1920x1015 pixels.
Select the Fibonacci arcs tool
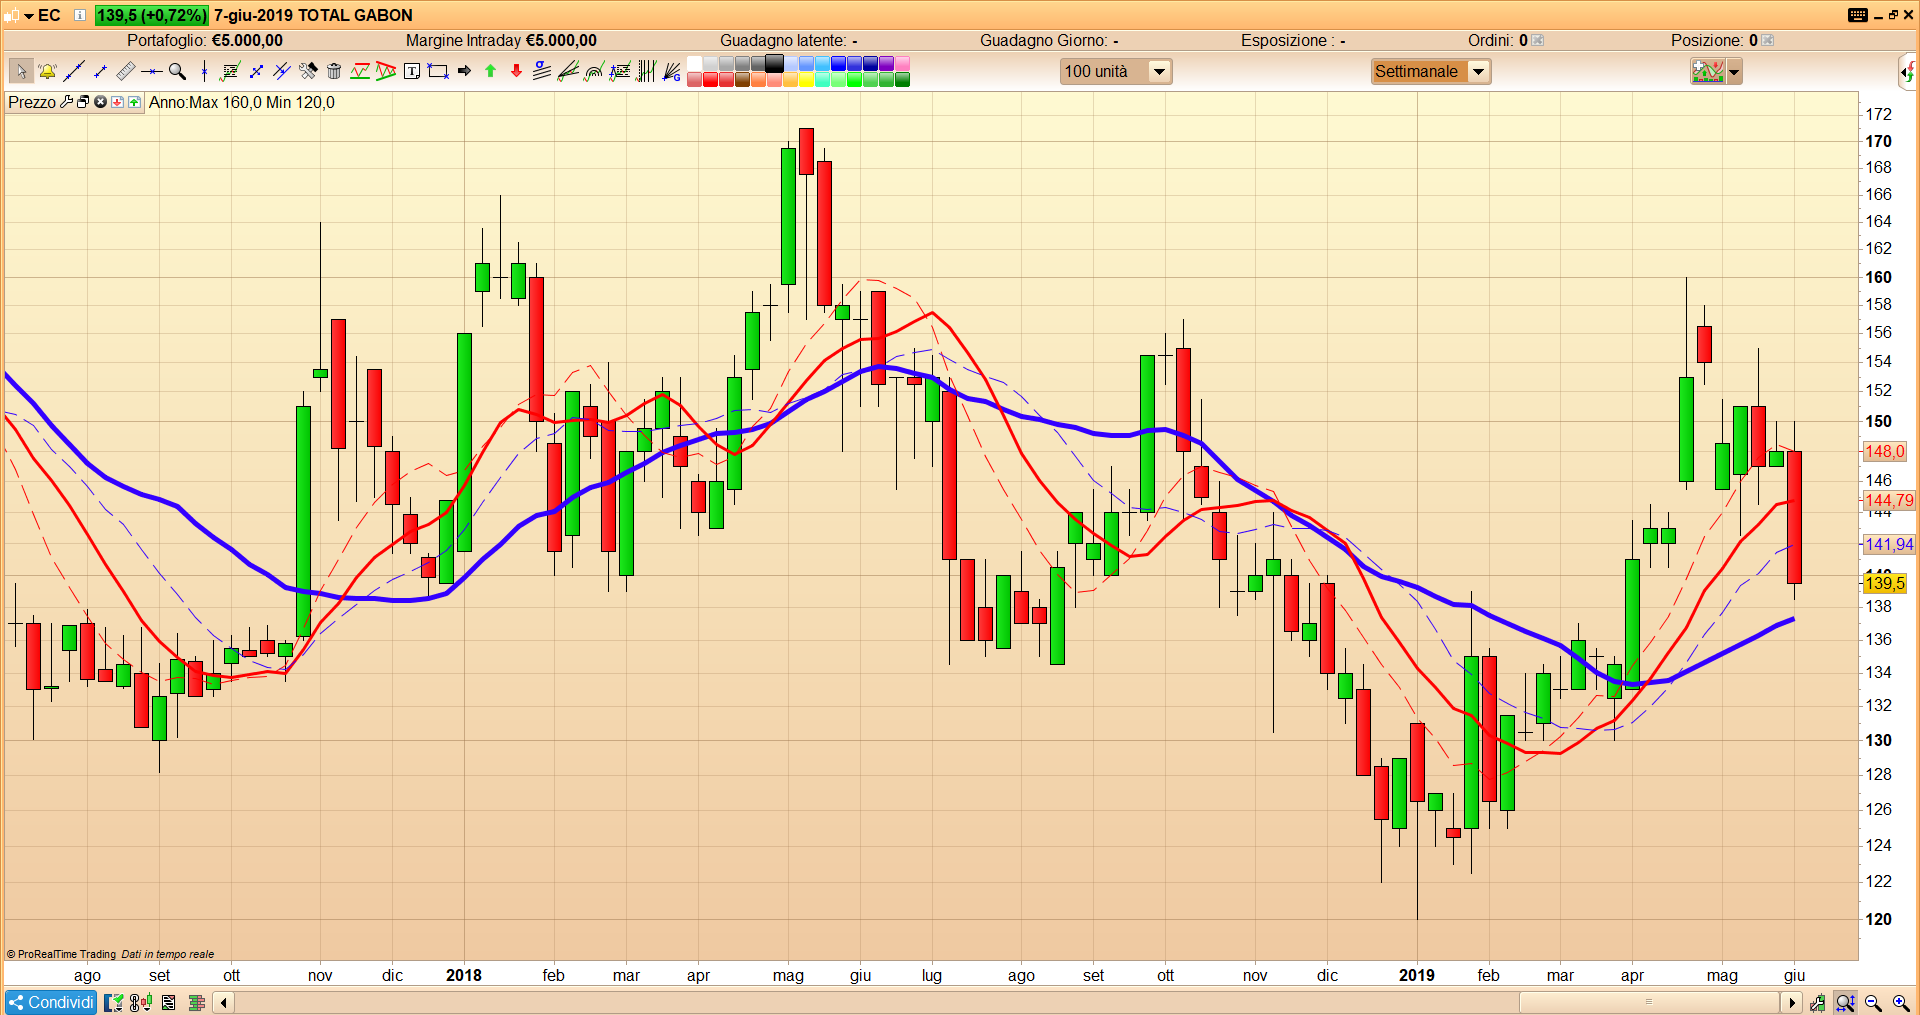[x=594, y=71]
